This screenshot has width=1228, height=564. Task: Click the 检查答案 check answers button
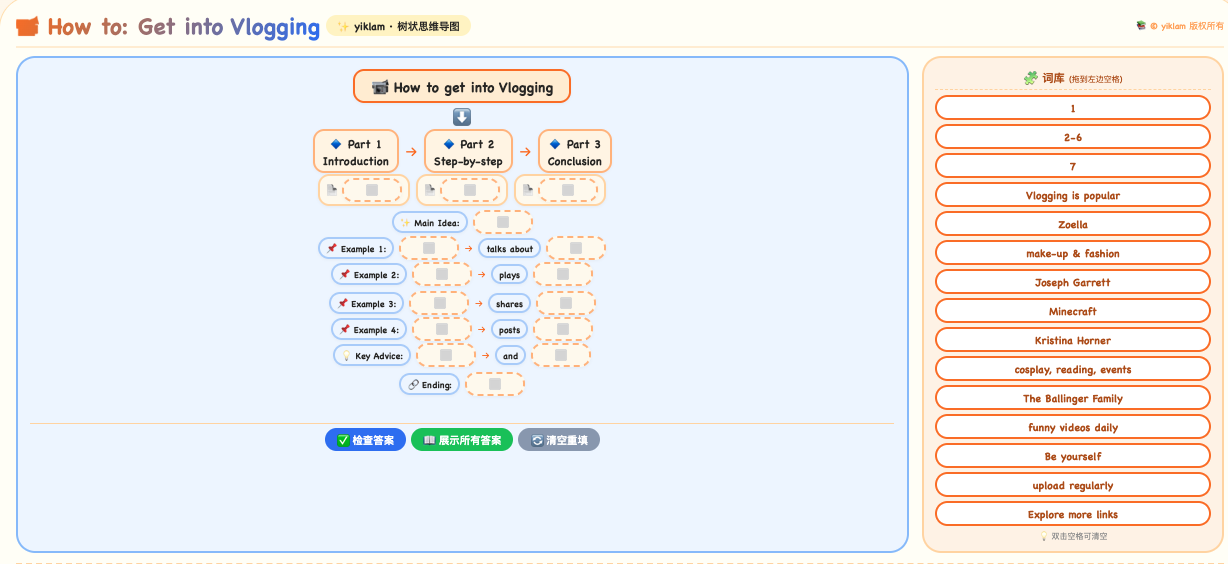pos(365,440)
